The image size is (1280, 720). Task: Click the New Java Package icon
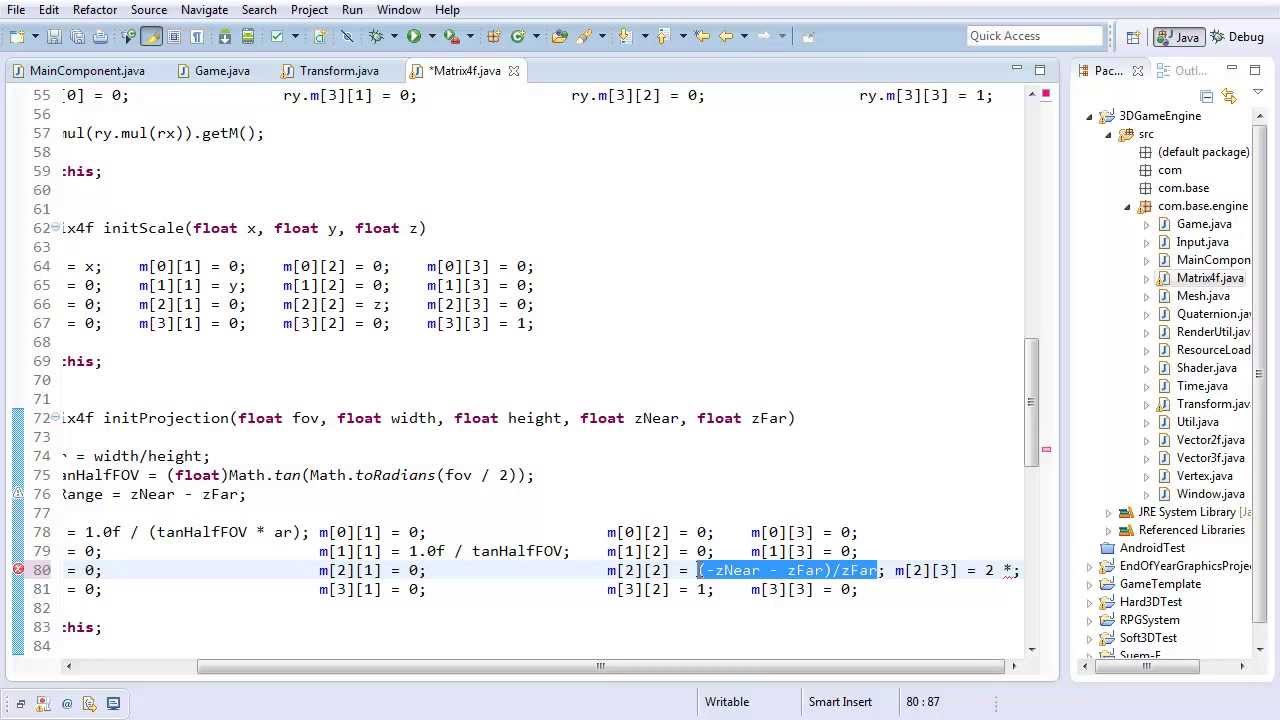[x=493, y=36]
